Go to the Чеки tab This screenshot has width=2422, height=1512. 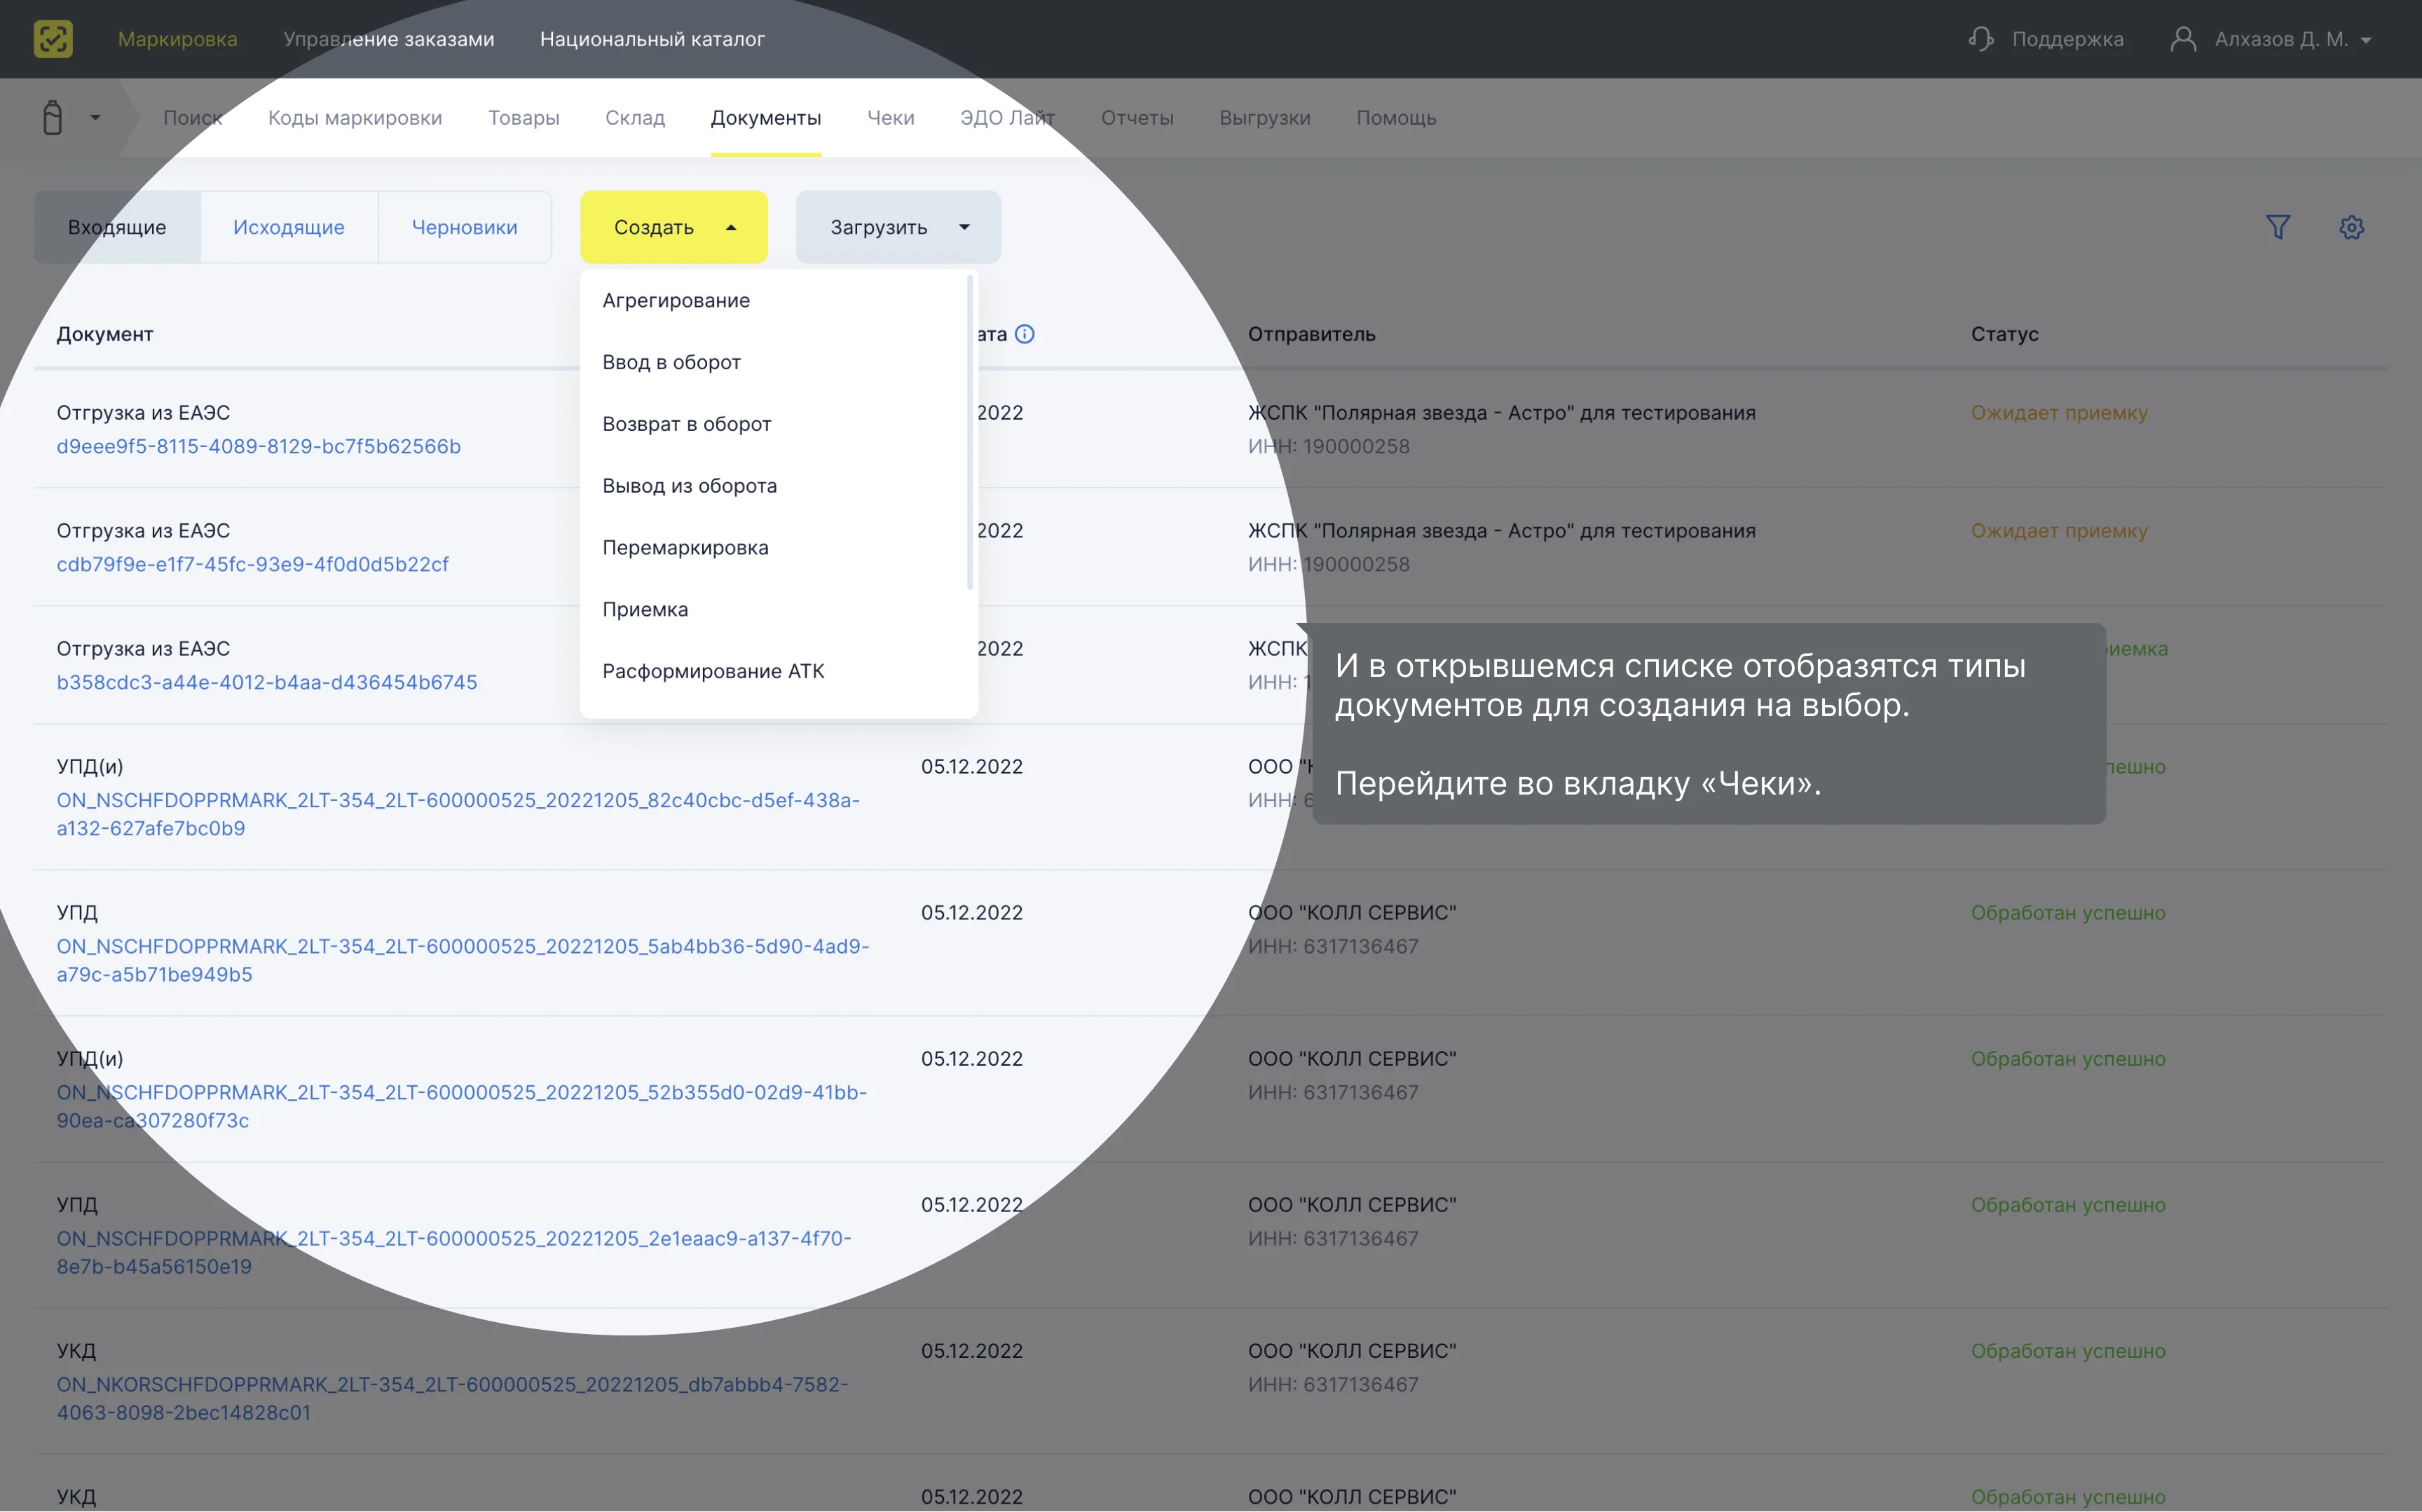click(891, 118)
